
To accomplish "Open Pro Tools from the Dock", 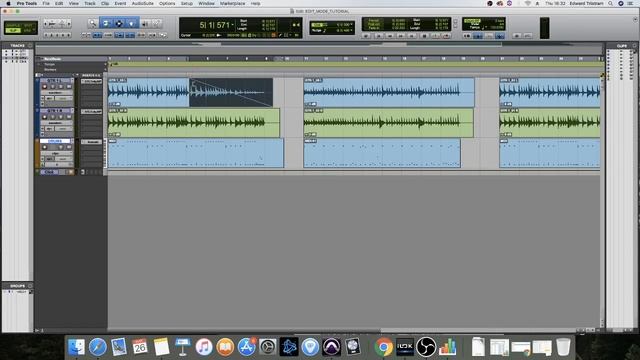I will [331, 347].
